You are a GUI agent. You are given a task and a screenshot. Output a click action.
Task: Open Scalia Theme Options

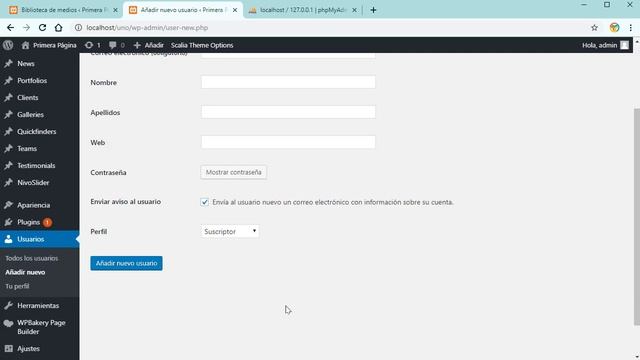click(202, 45)
